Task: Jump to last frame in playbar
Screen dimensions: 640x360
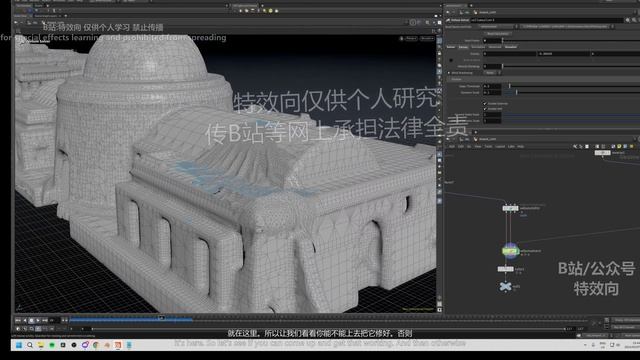Action: (x=45, y=320)
